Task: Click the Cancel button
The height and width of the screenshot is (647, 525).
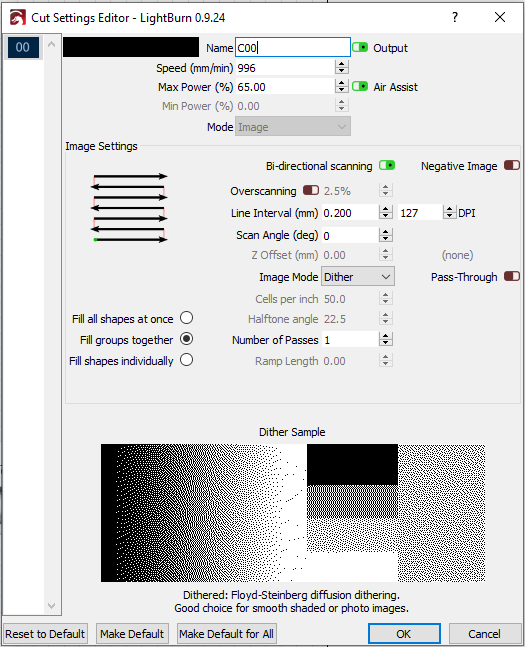Action: point(484,633)
